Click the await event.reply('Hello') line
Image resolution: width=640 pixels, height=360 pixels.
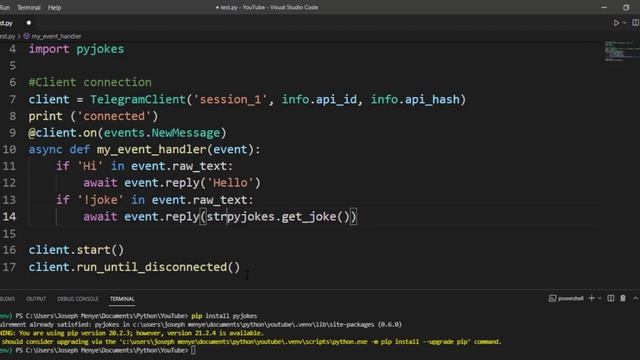point(172,183)
